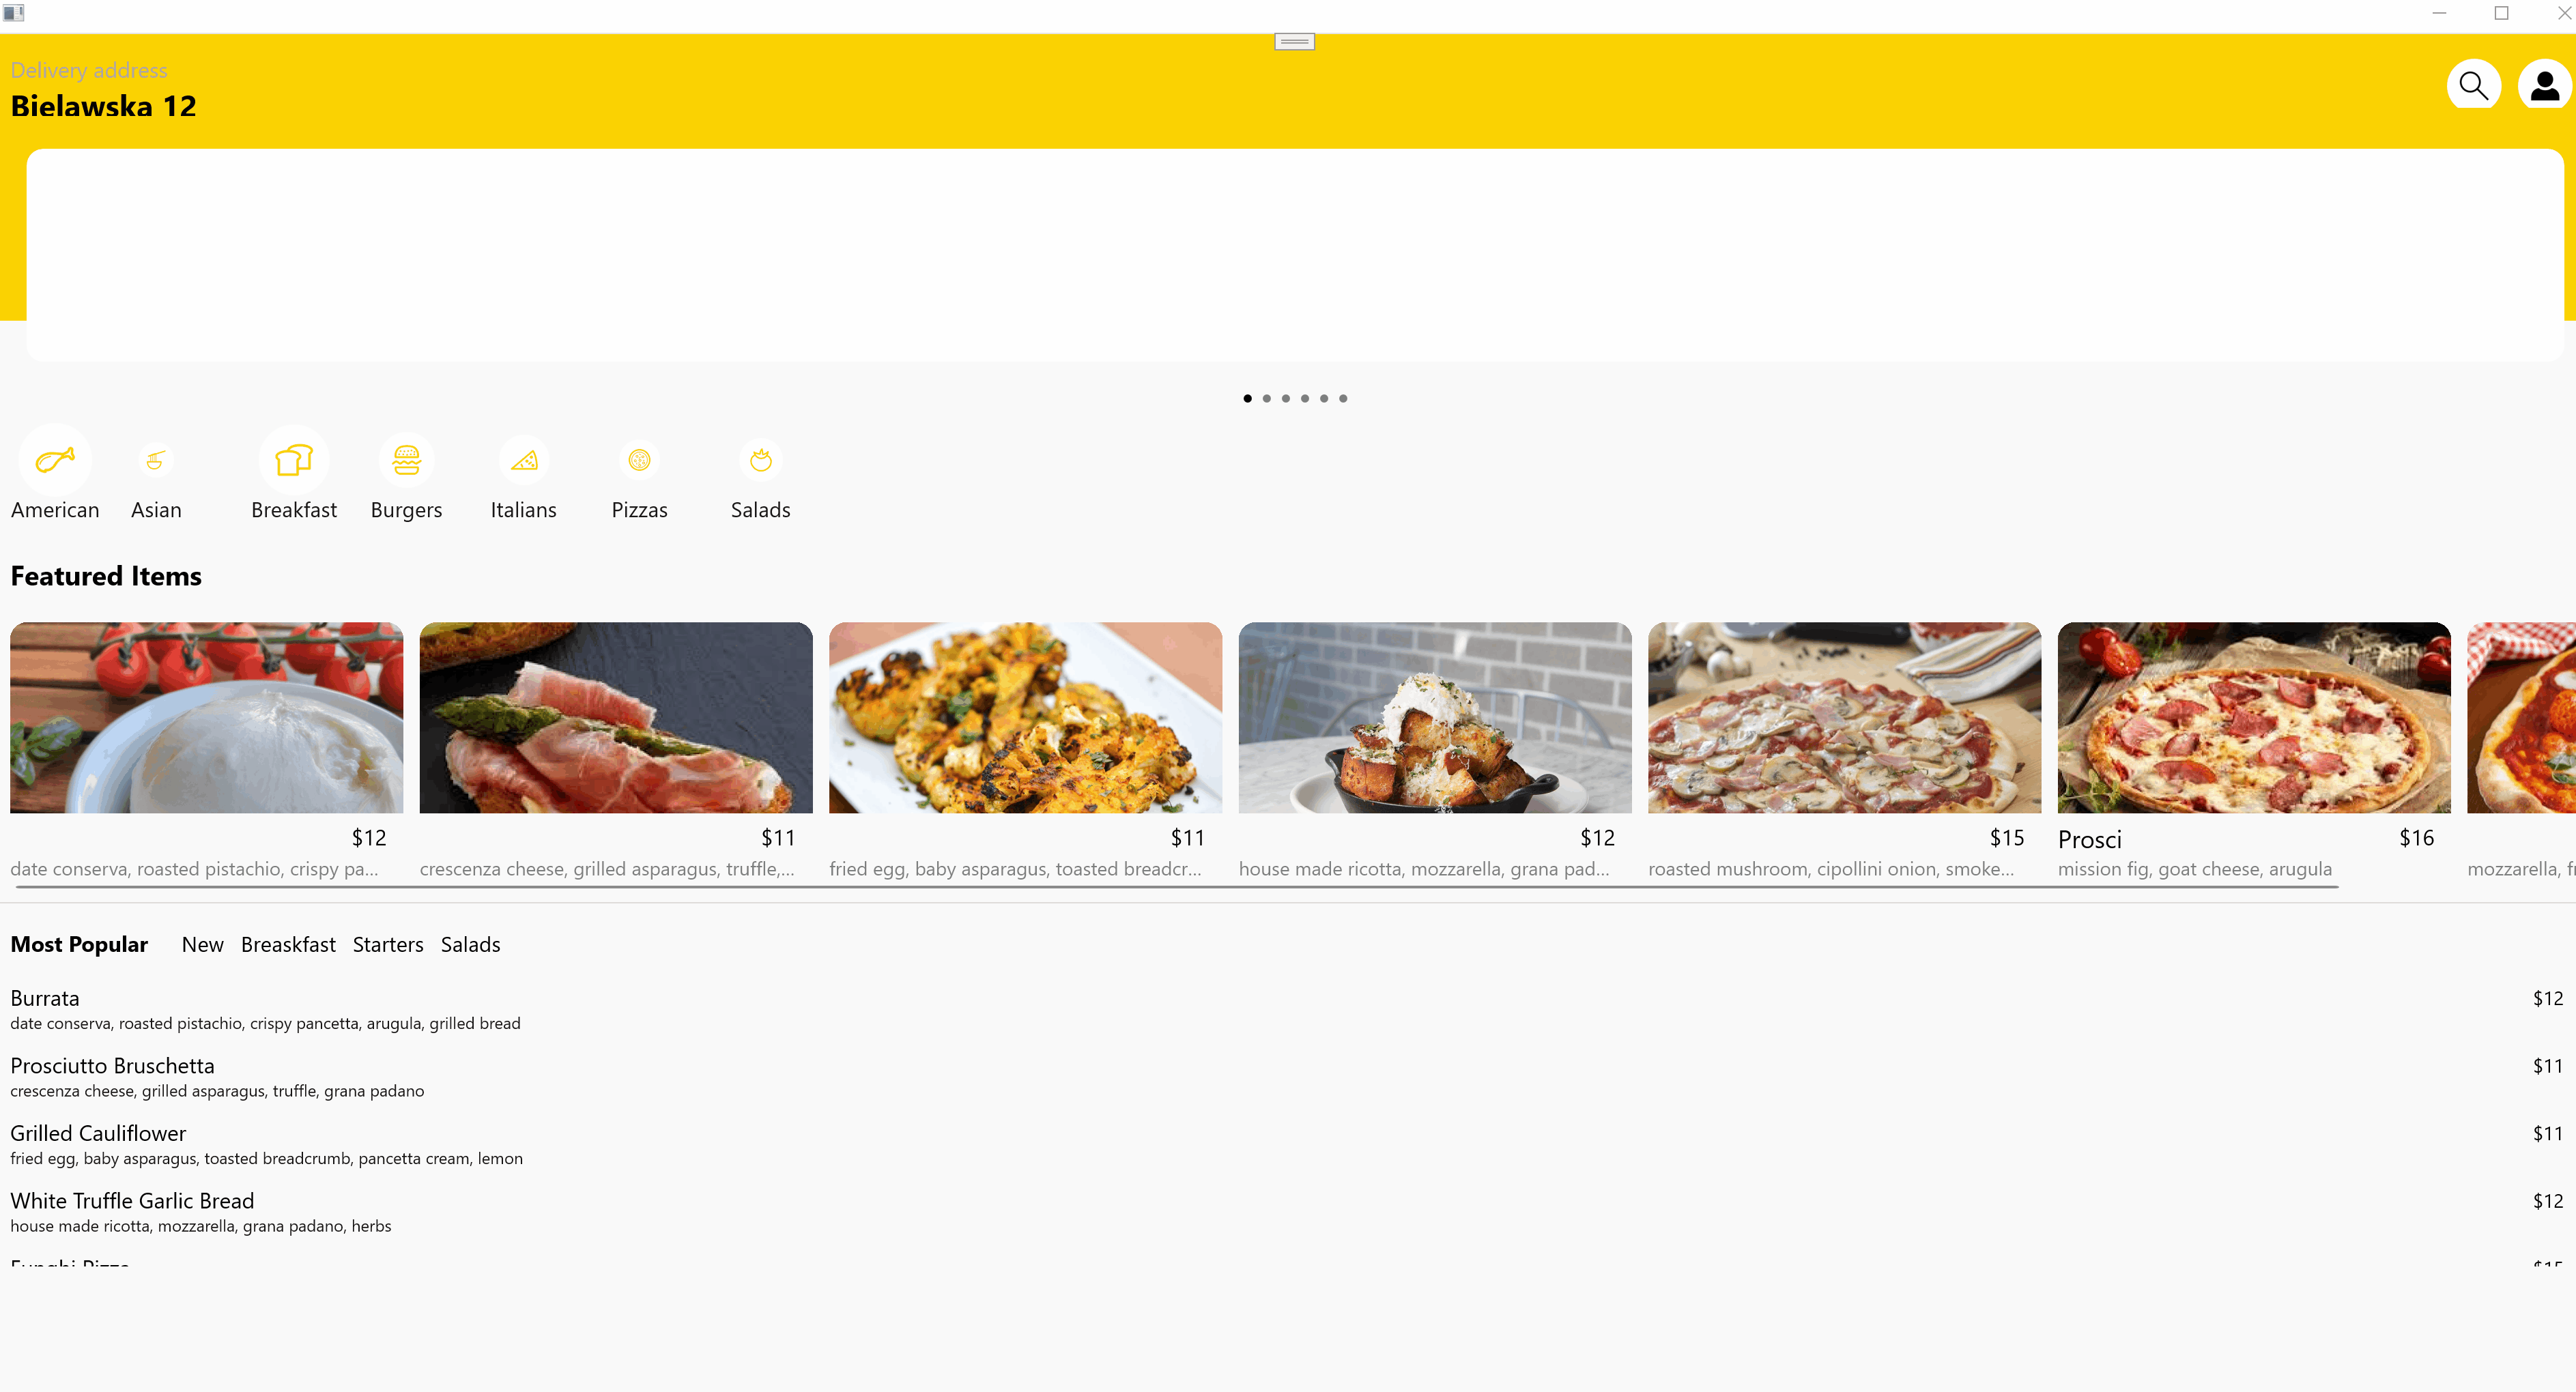This screenshot has height=1392, width=2576.
Task: Go to fourth carousel indicator dot
Action: pos(1304,398)
